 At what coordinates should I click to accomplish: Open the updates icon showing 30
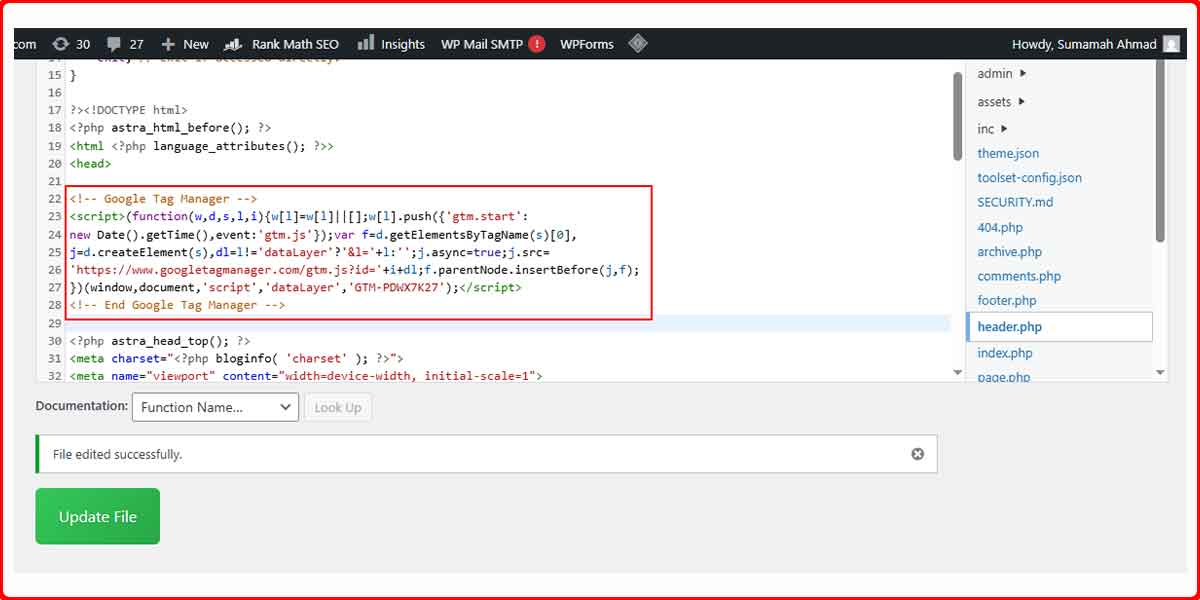(61, 44)
